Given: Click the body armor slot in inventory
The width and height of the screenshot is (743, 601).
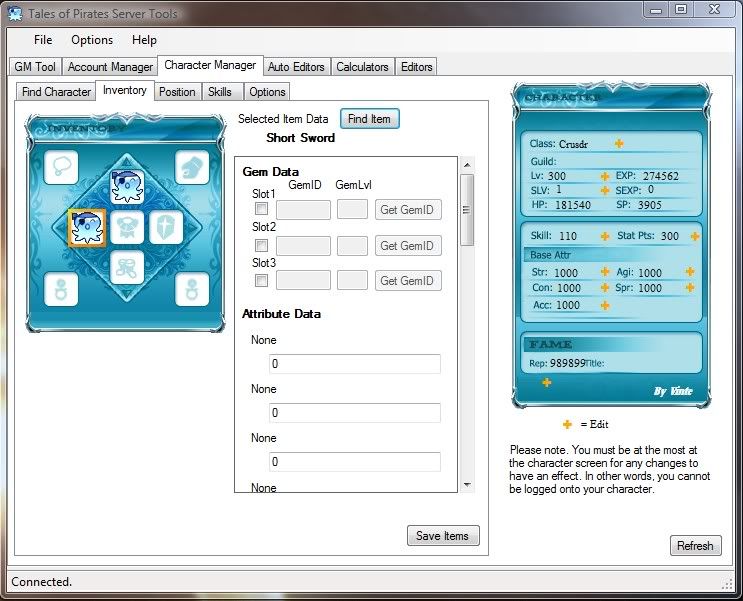Looking at the screenshot, I should [x=127, y=228].
